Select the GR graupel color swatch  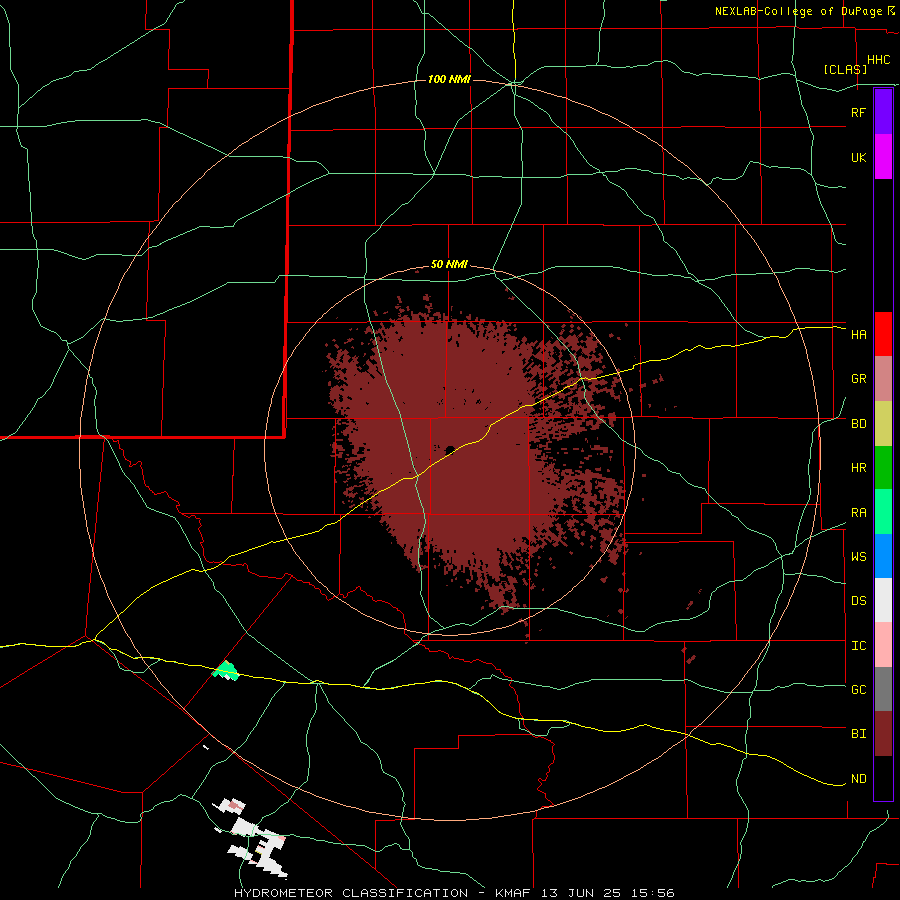click(x=883, y=379)
